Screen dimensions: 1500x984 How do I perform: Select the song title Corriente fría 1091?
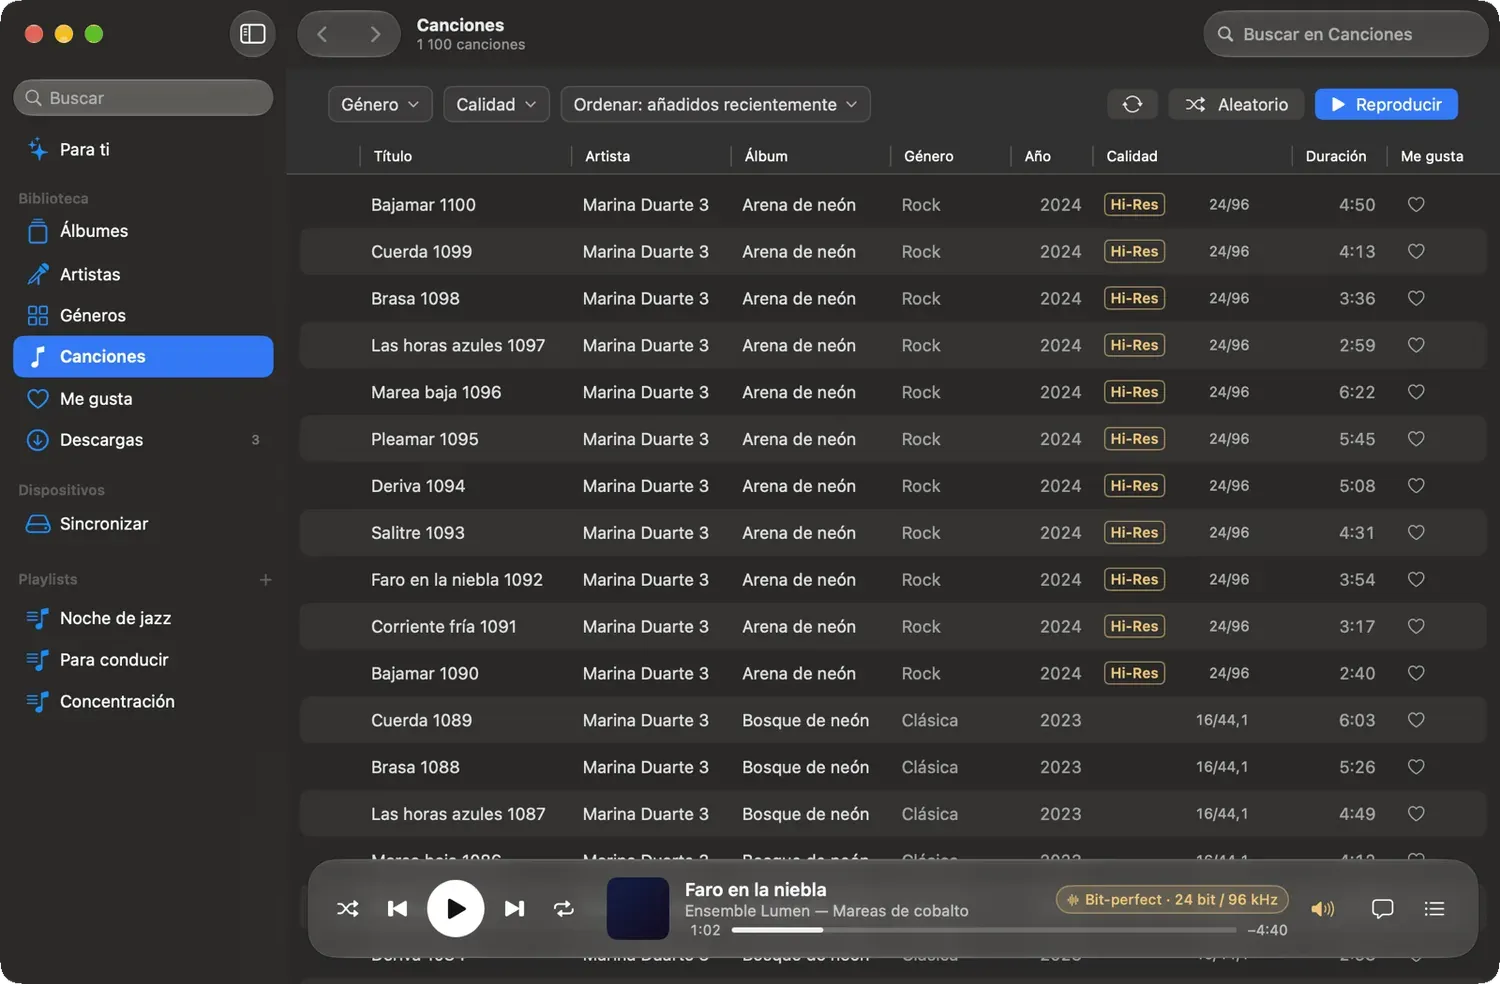tap(444, 627)
